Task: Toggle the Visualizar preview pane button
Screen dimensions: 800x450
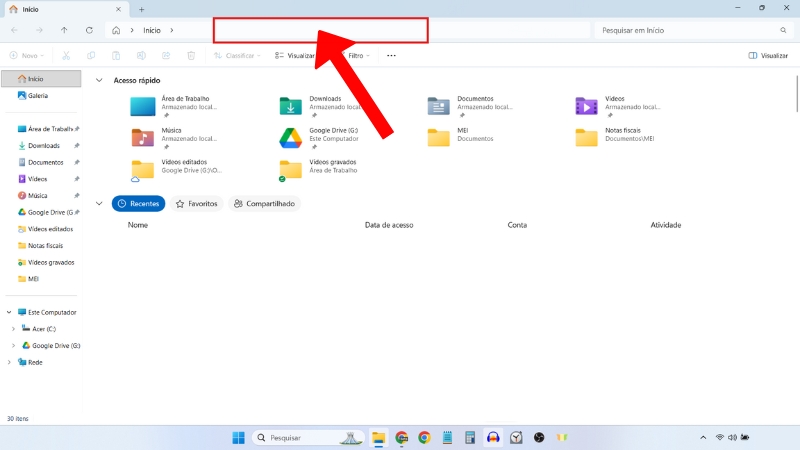Action: (767, 56)
